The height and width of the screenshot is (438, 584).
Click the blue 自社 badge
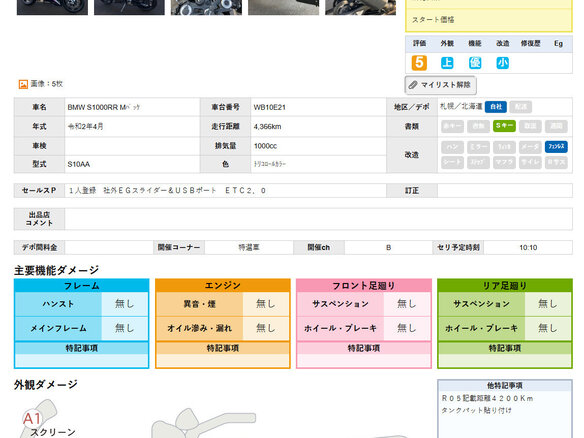496,107
